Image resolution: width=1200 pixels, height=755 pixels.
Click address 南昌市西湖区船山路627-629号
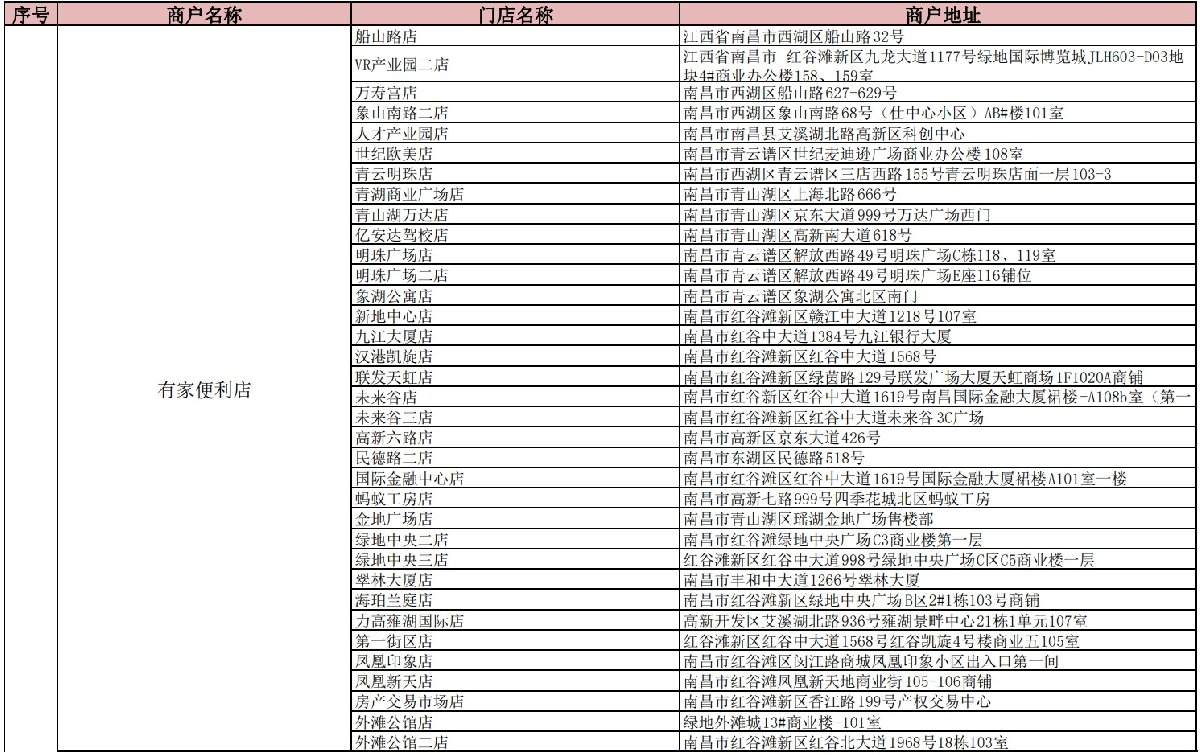(790, 93)
